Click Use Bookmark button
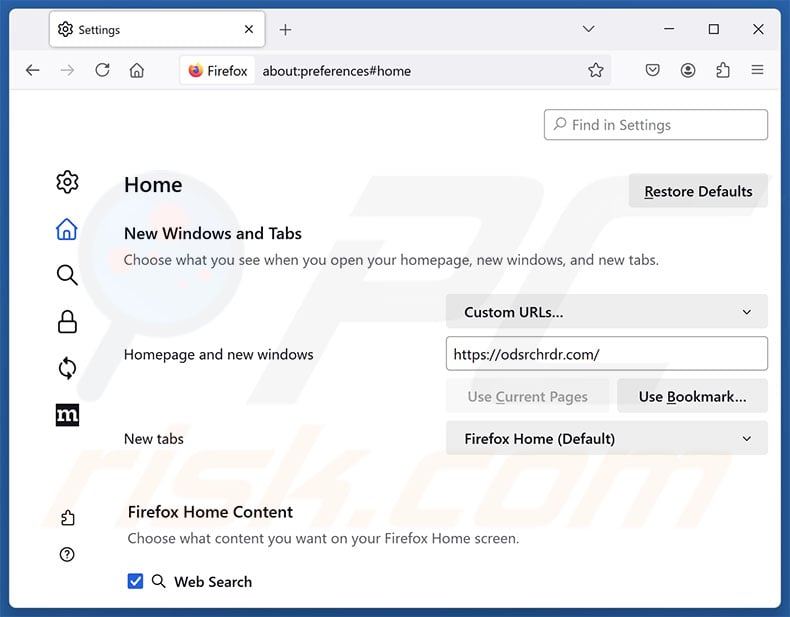Viewport: 790px width, 617px height. (692, 396)
